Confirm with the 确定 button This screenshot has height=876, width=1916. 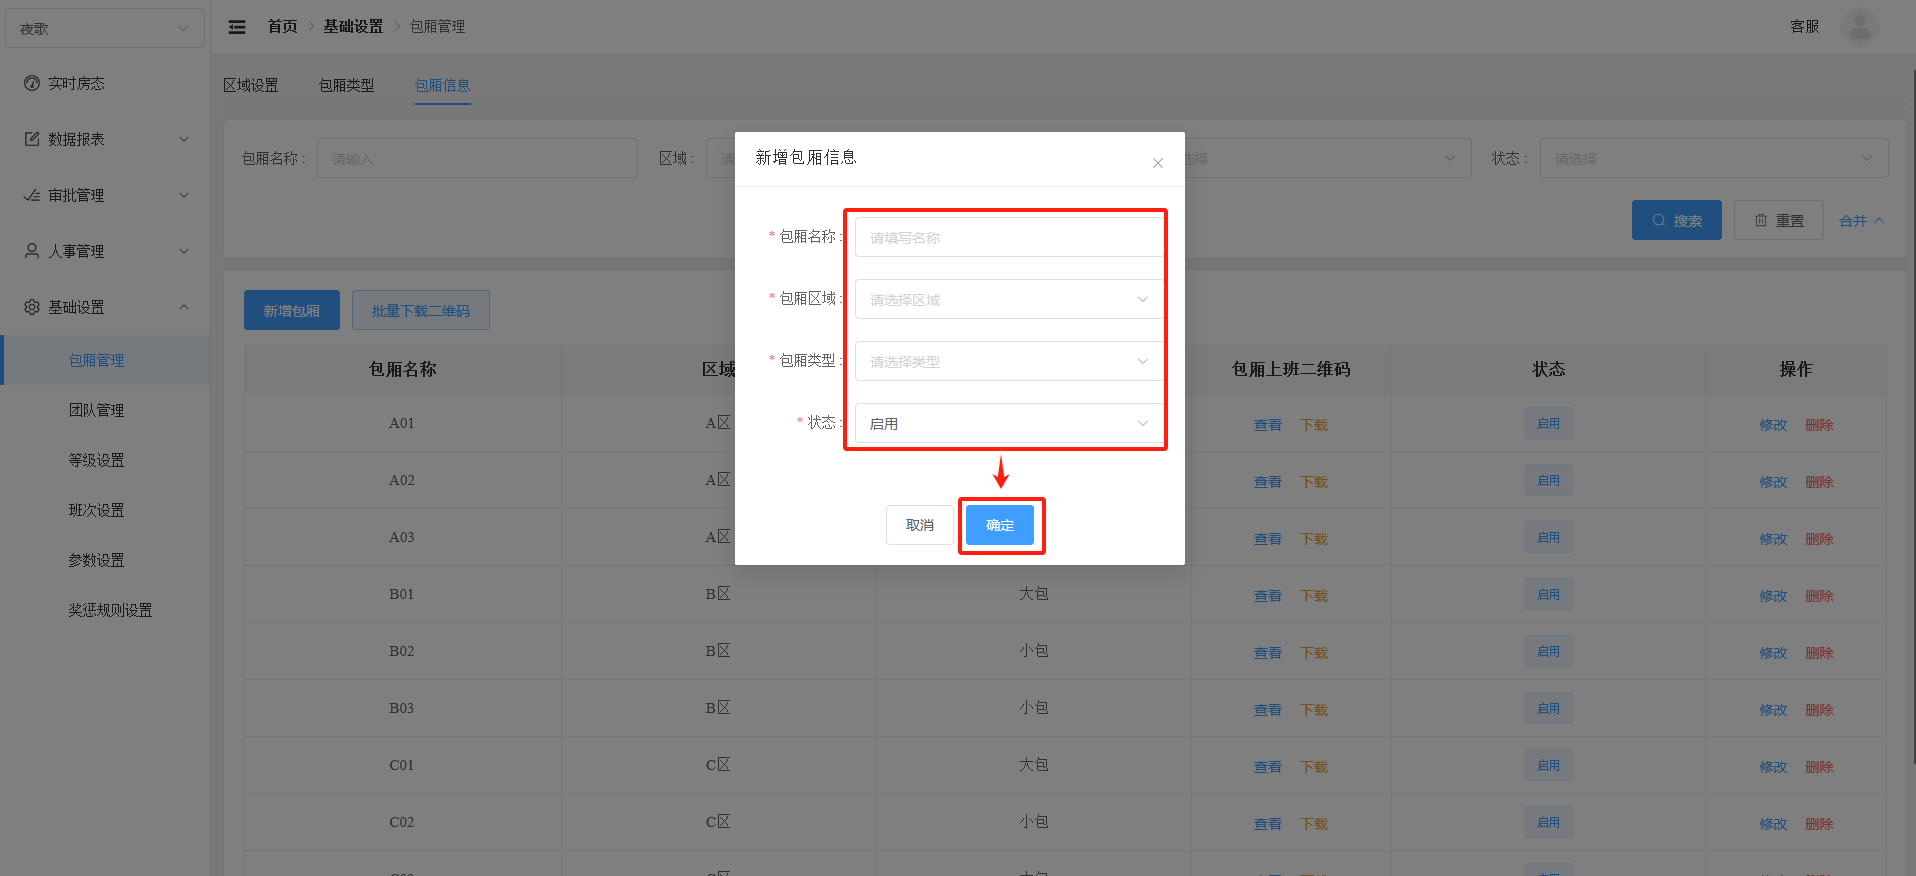[x=1000, y=525]
